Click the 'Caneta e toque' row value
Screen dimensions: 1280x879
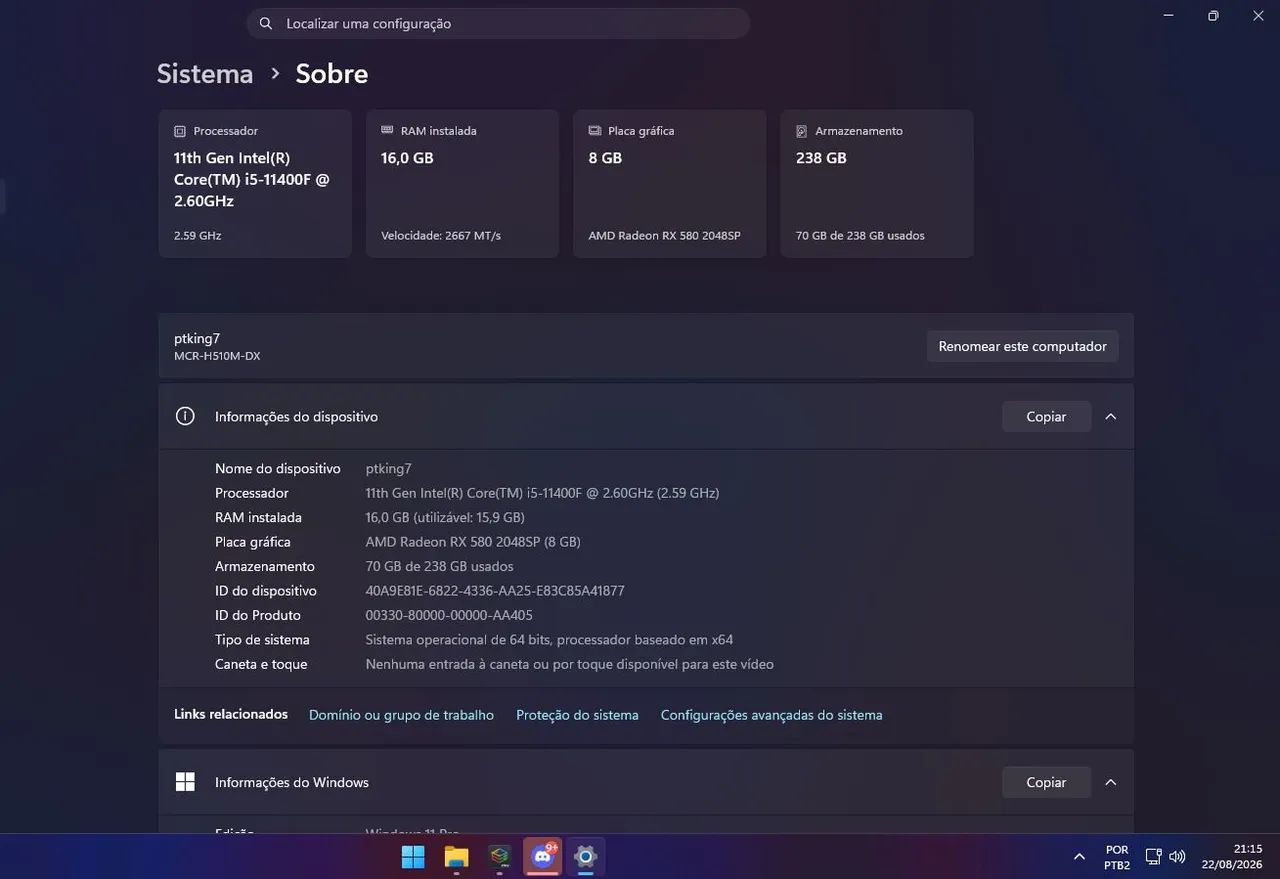tap(569, 664)
